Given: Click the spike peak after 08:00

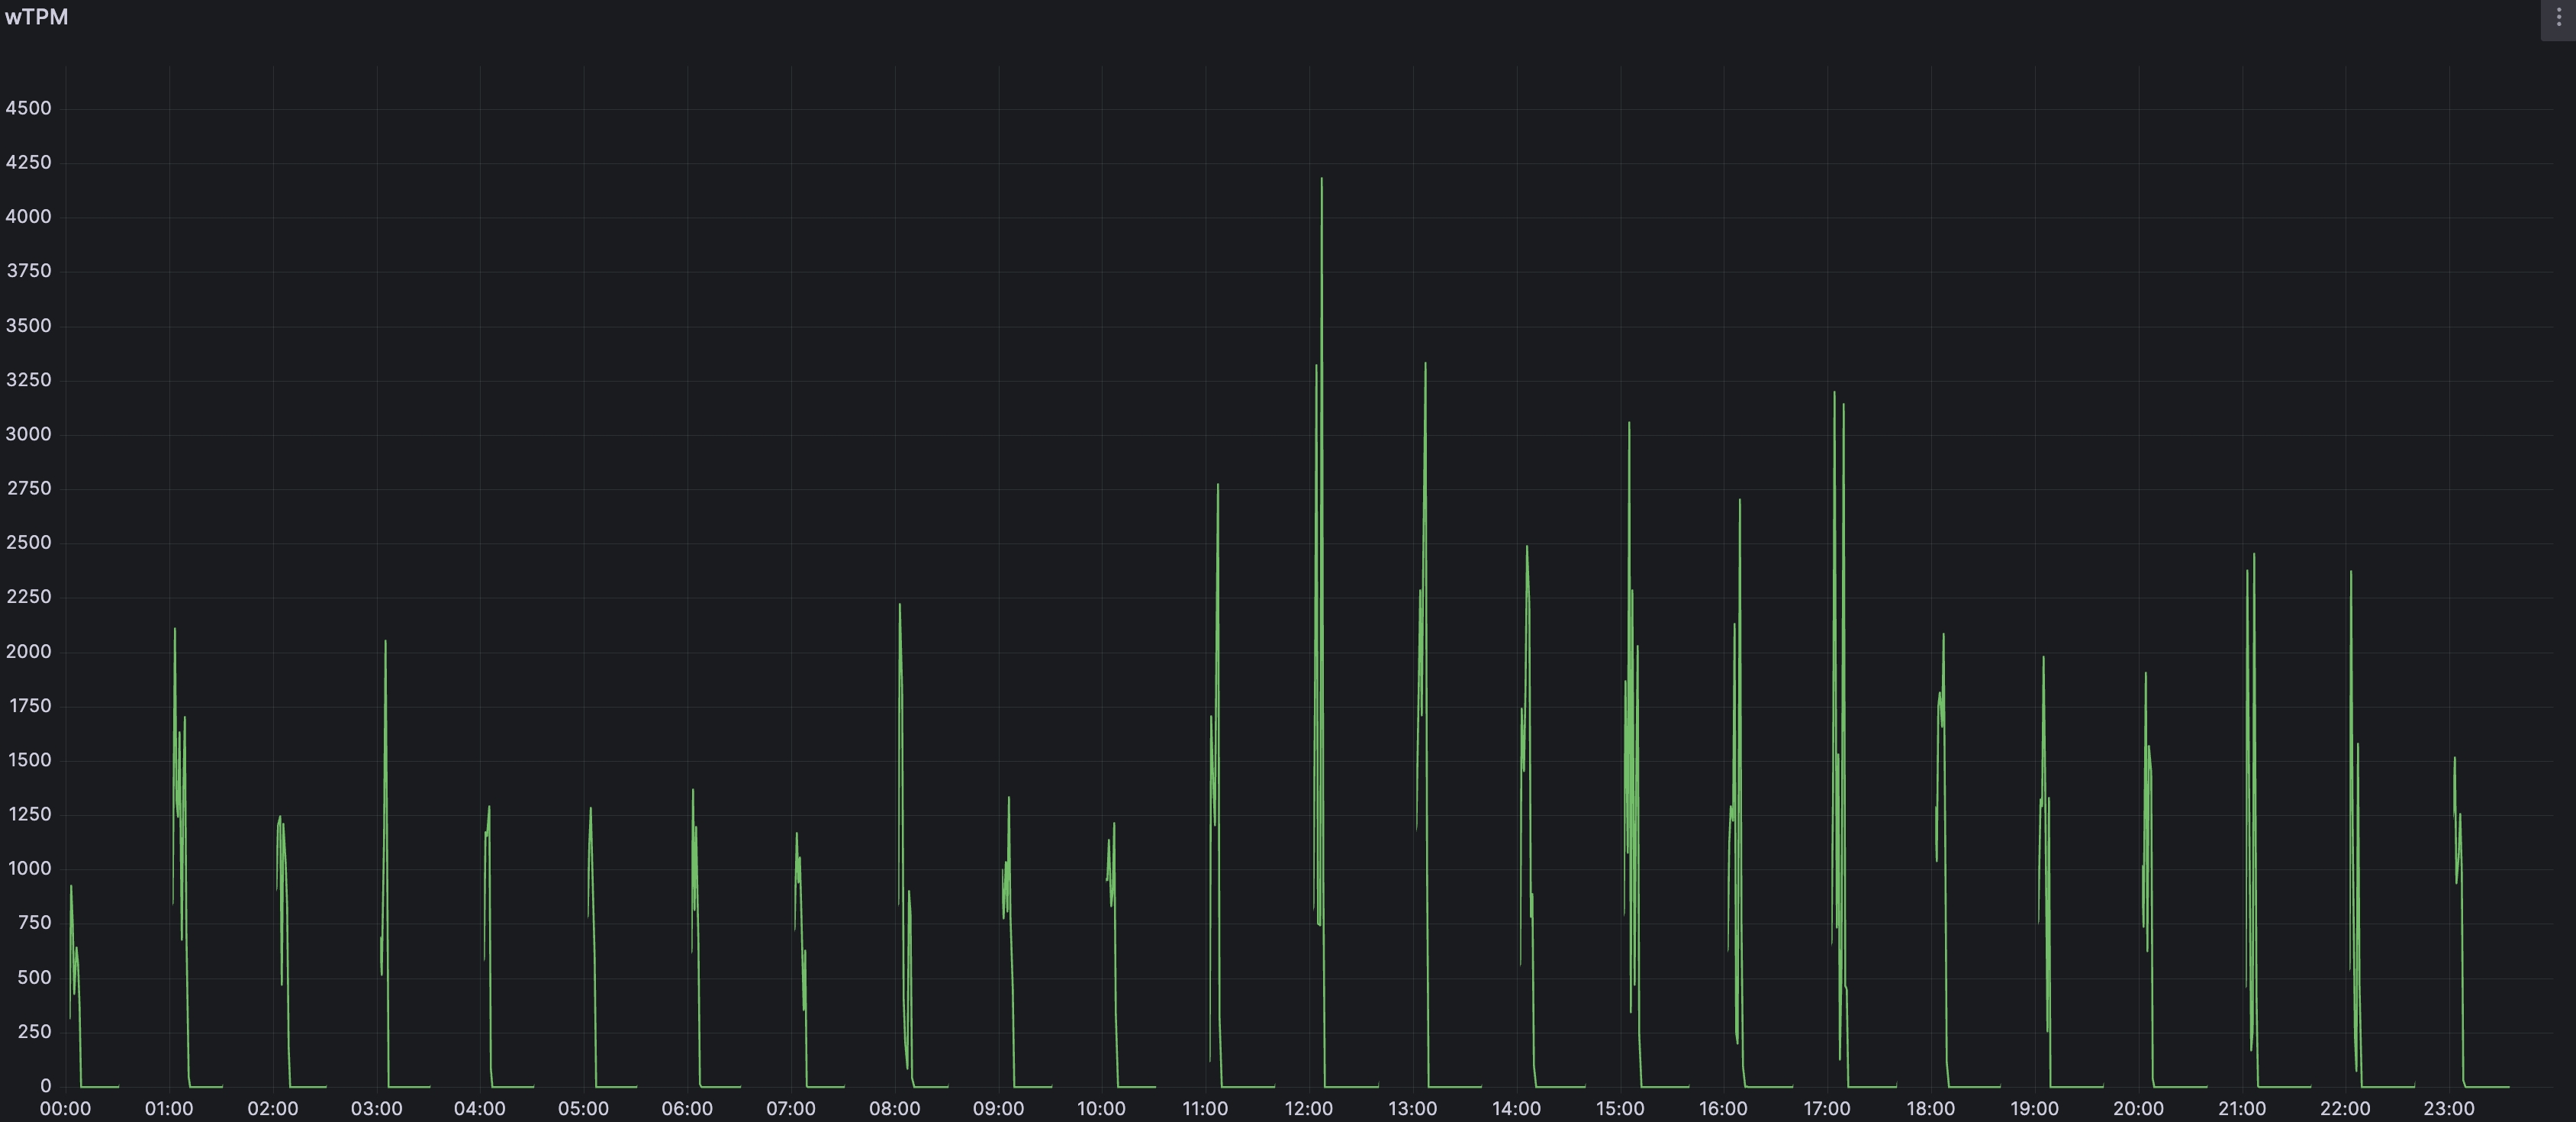Looking at the screenshot, I should (x=899, y=607).
